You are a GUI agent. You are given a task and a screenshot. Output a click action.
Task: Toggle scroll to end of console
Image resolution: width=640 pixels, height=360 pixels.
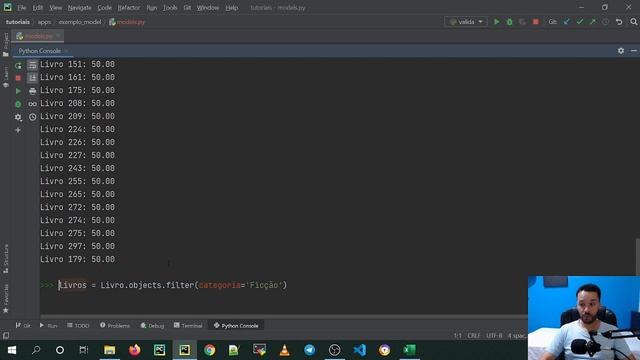[32, 78]
